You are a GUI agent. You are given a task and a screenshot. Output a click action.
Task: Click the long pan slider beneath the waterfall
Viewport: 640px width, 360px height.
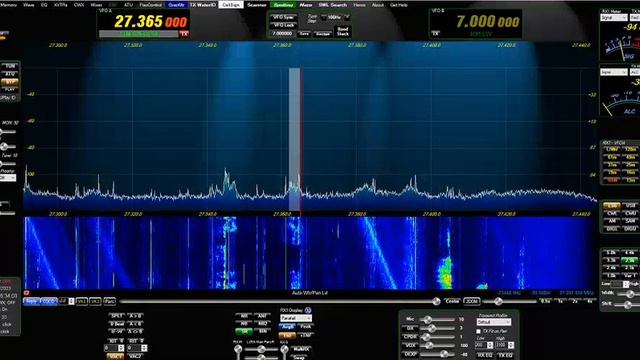click(280, 302)
